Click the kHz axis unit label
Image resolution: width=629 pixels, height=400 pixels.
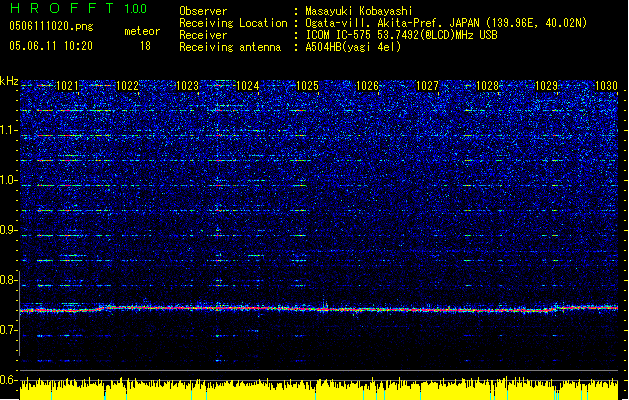pos(9,81)
